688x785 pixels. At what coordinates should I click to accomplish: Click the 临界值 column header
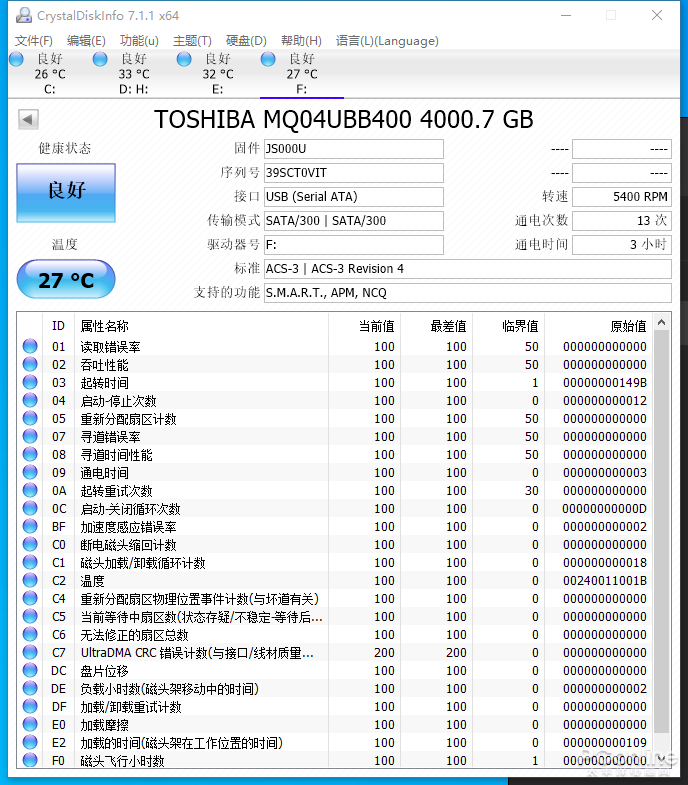(x=509, y=326)
